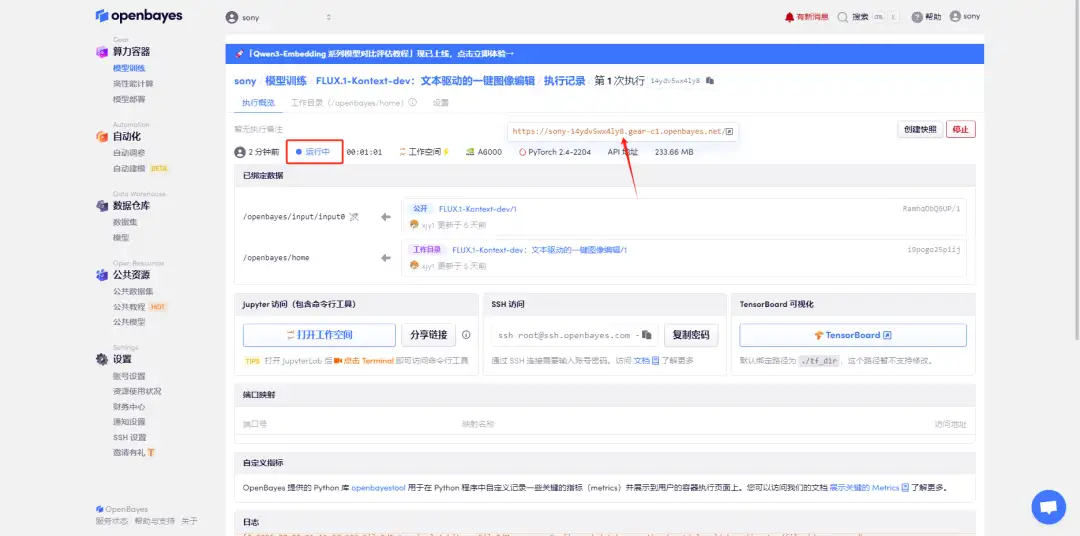Click the 模型训练 breadcrumb link
Screen dimensions: 1080x536
(x=286, y=81)
